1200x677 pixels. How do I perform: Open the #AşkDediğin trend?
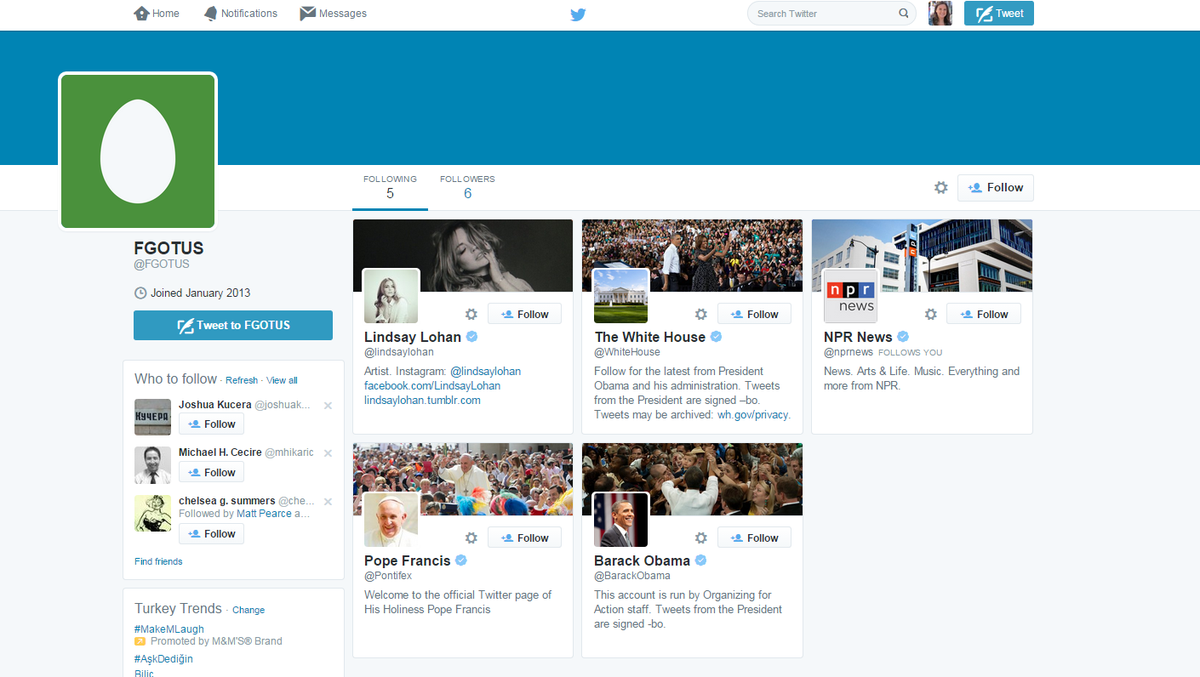coord(164,659)
